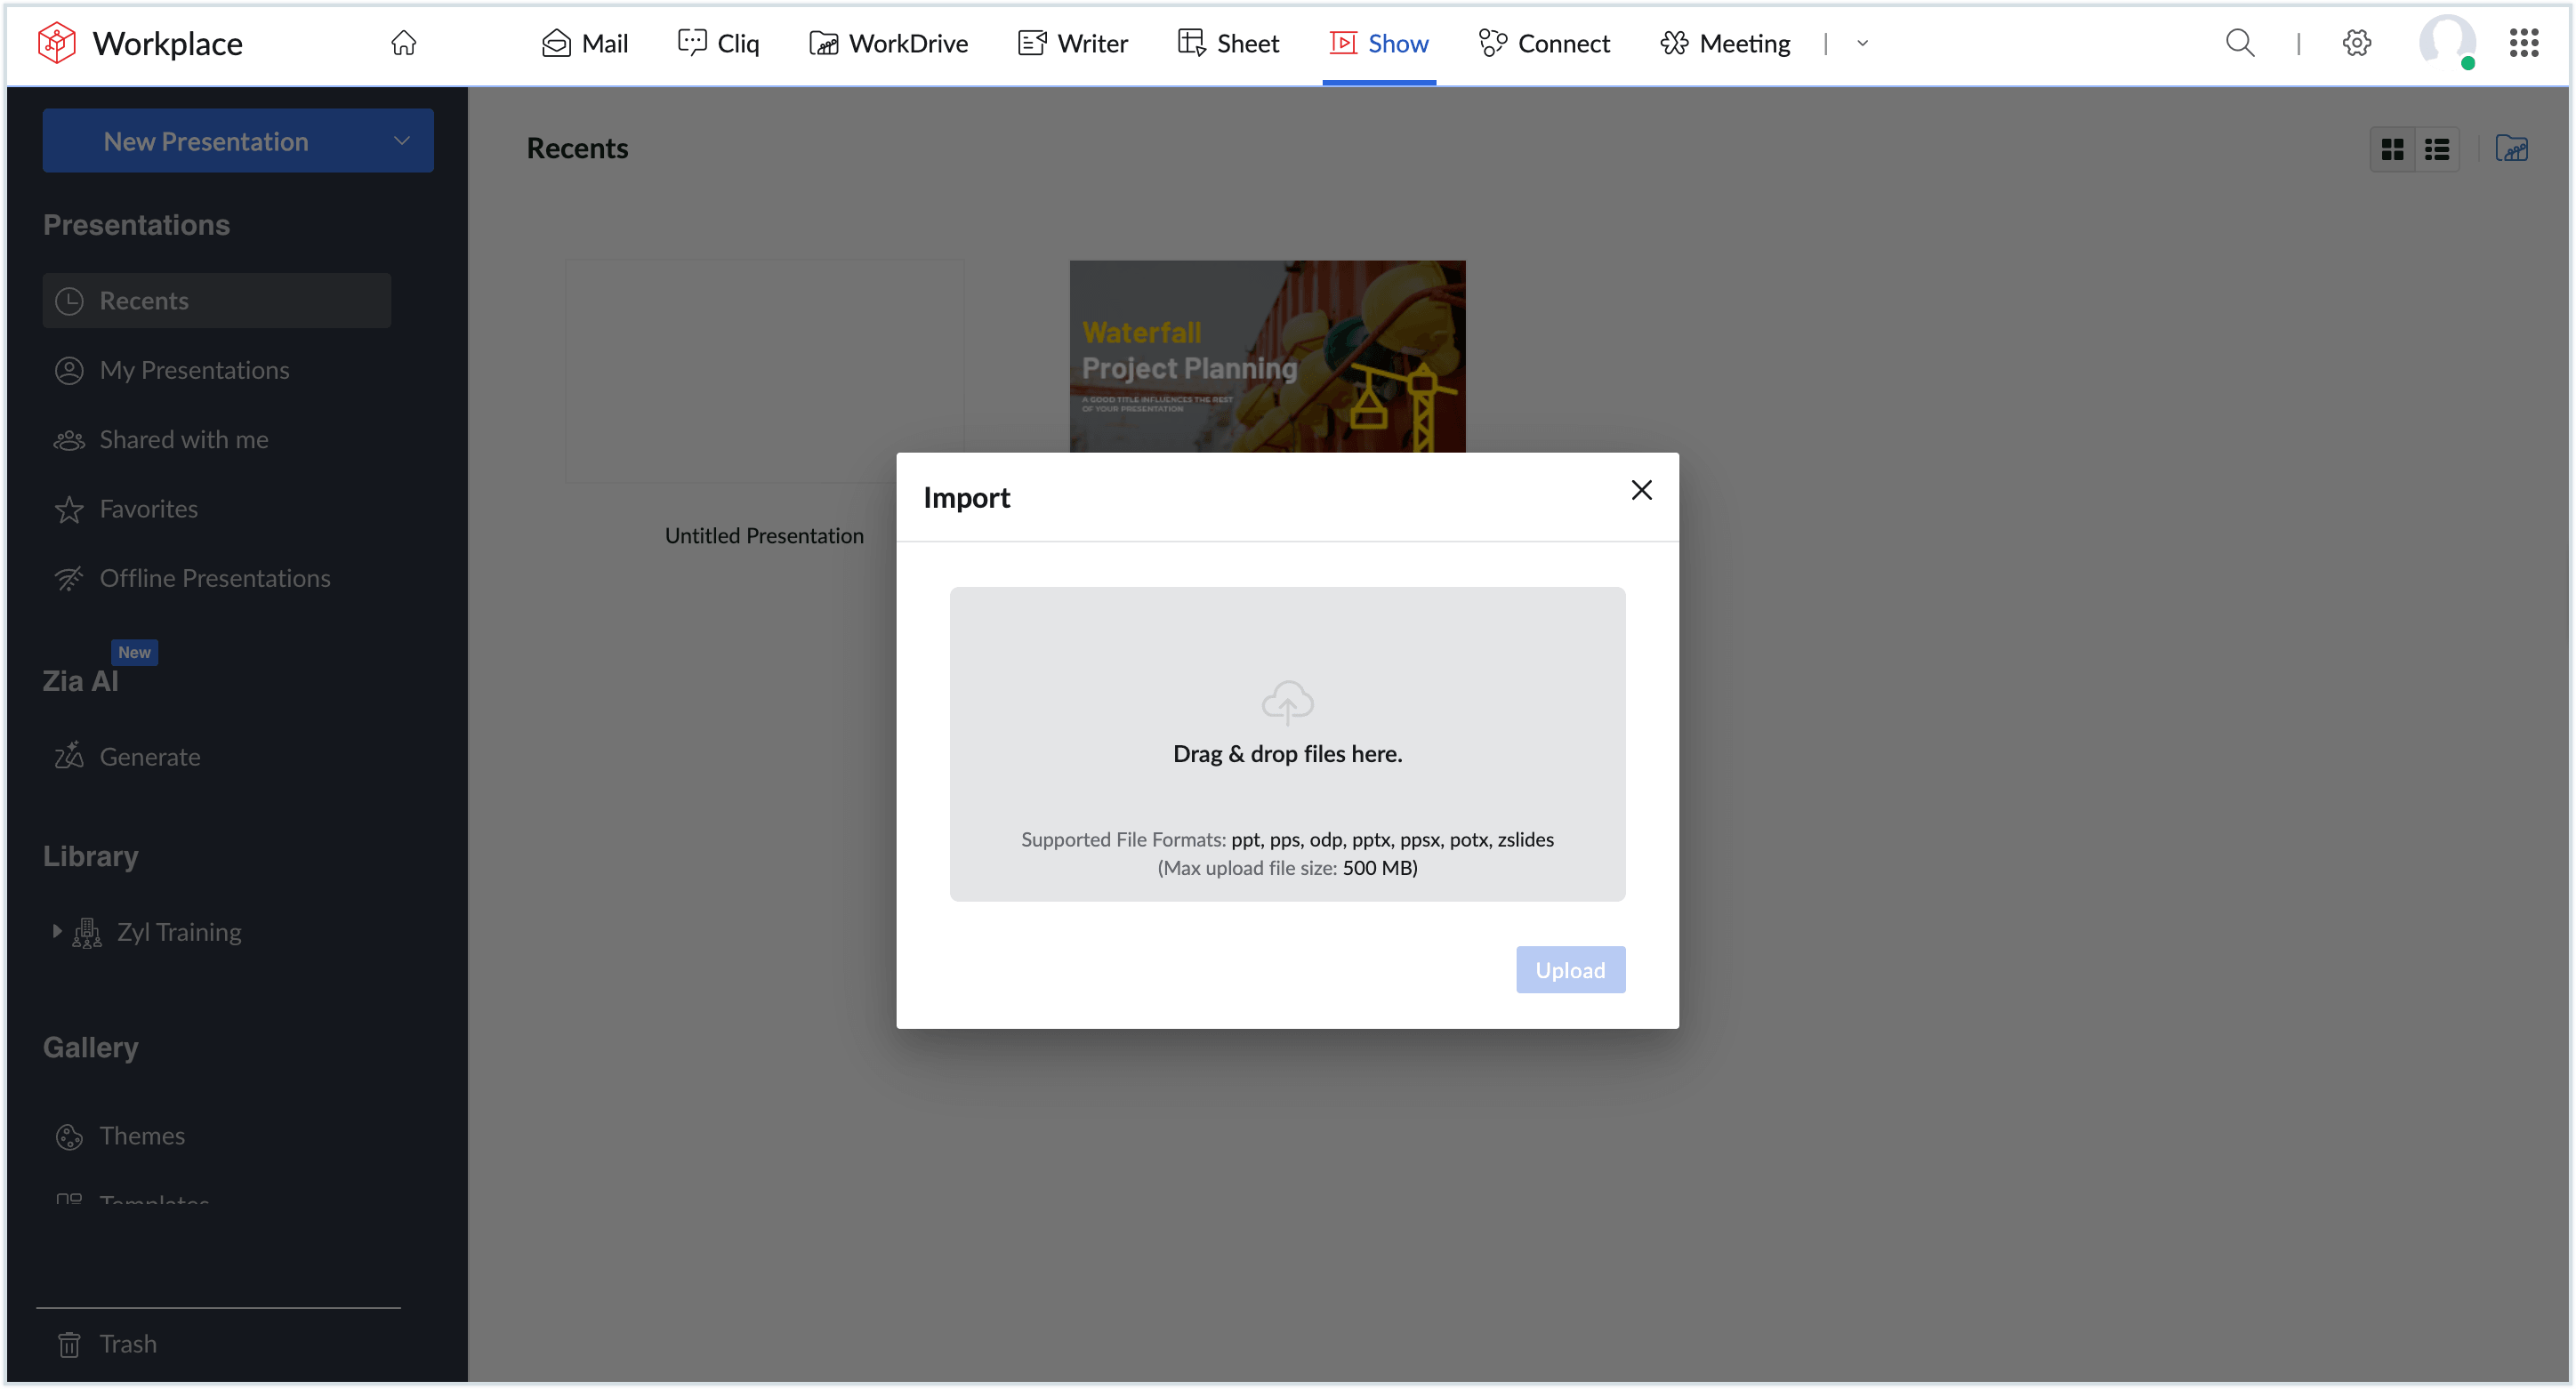The width and height of the screenshot is (2576, 1389).
Task: Open the search magnifier icon
Action: coord(2241,43)
